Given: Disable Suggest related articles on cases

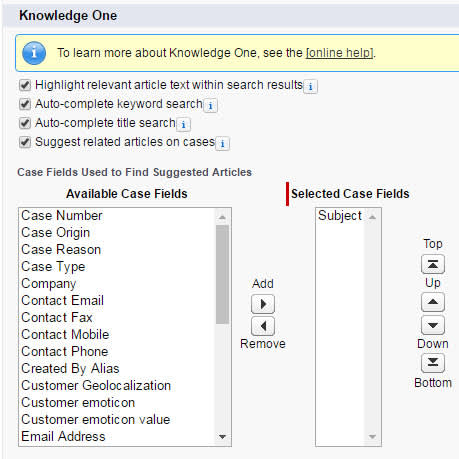Looking at the screenshot, I should [25, 142].
